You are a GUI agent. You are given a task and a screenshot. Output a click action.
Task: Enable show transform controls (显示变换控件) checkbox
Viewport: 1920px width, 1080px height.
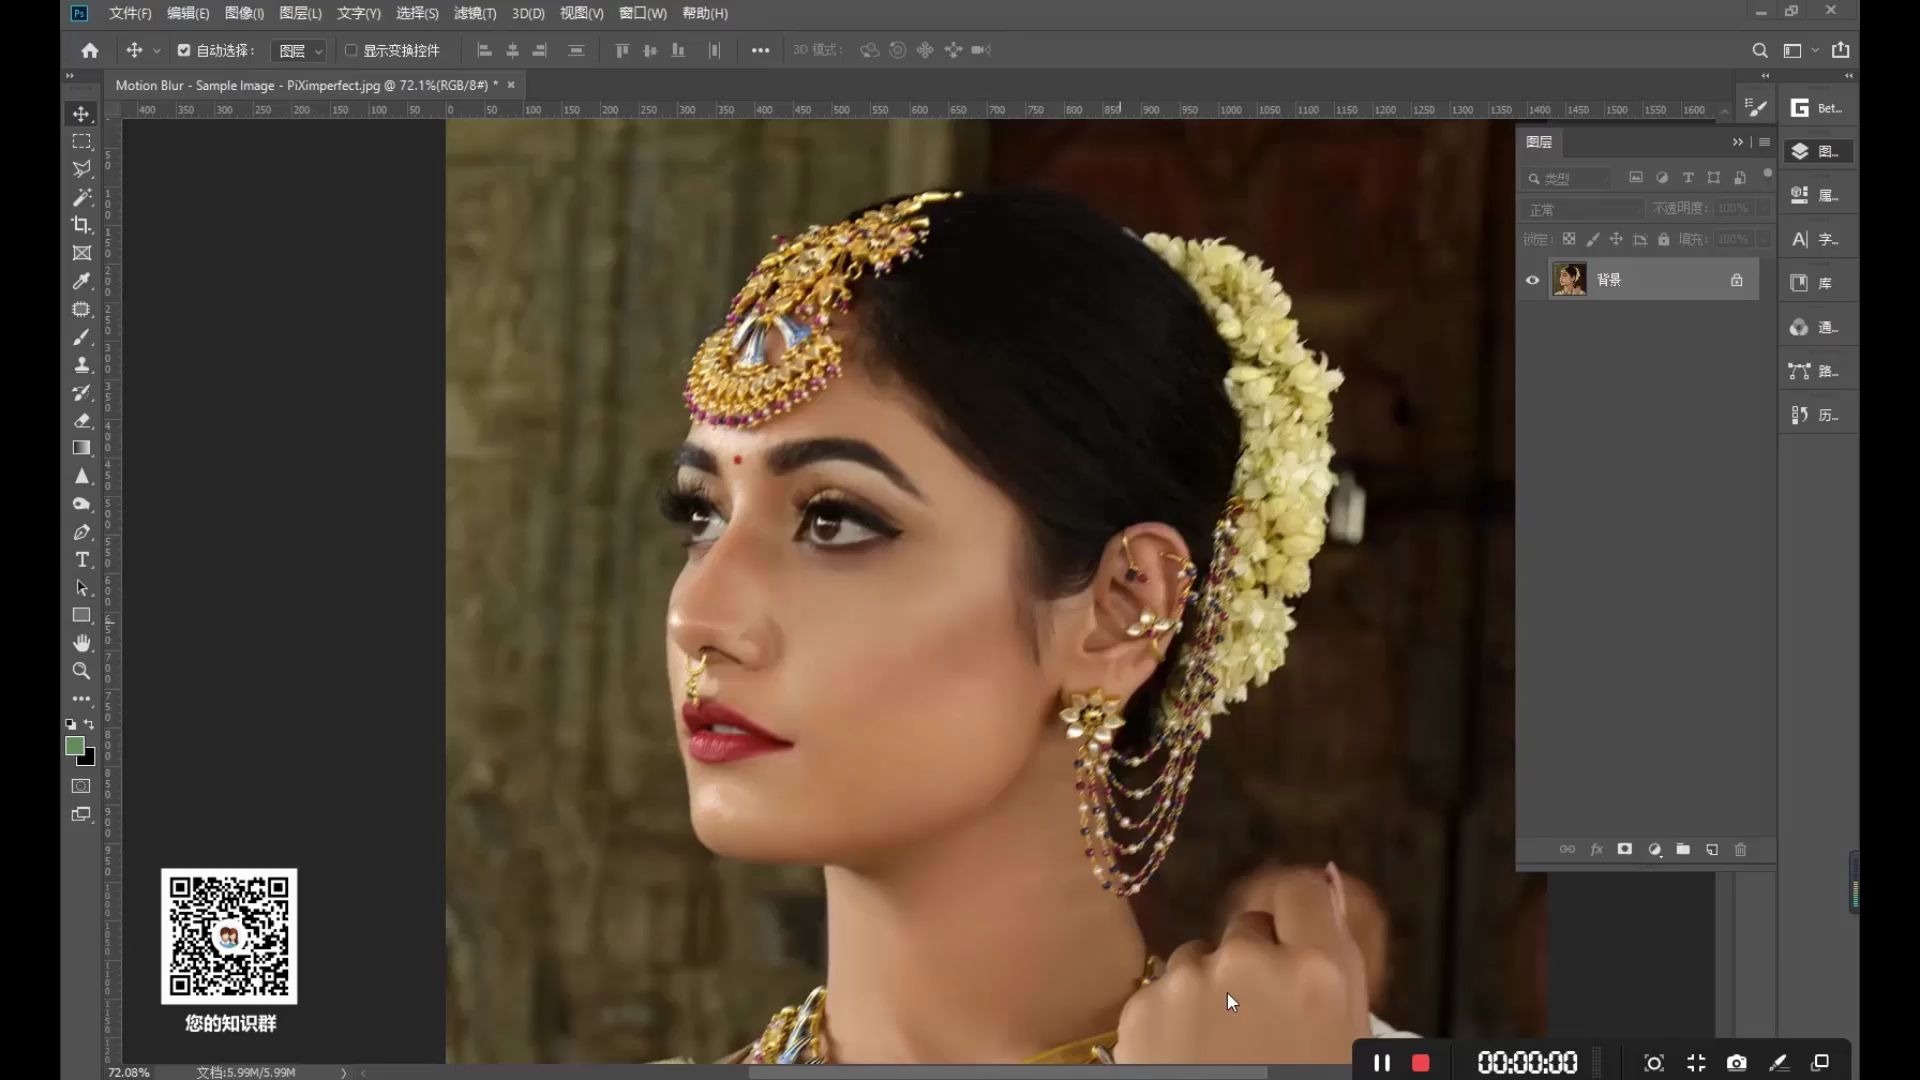click(x=351, y=50)
